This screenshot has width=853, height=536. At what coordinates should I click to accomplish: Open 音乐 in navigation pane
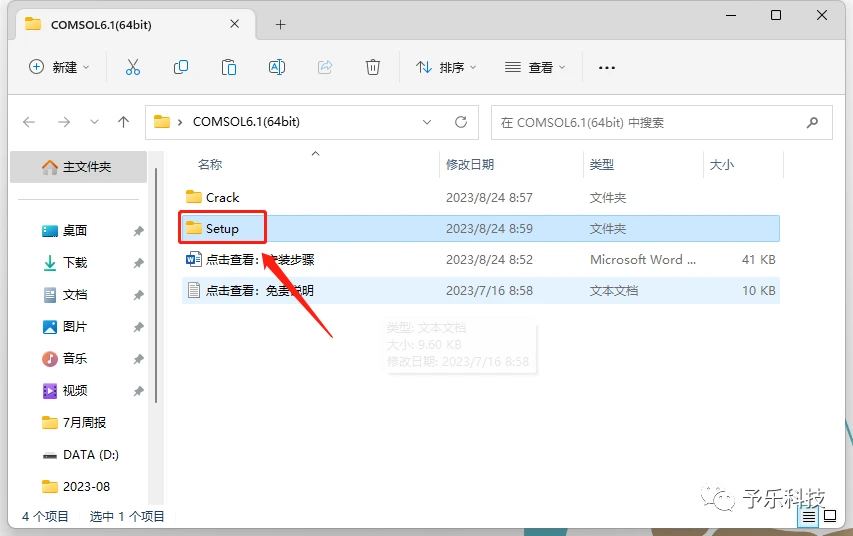(75, 359)
